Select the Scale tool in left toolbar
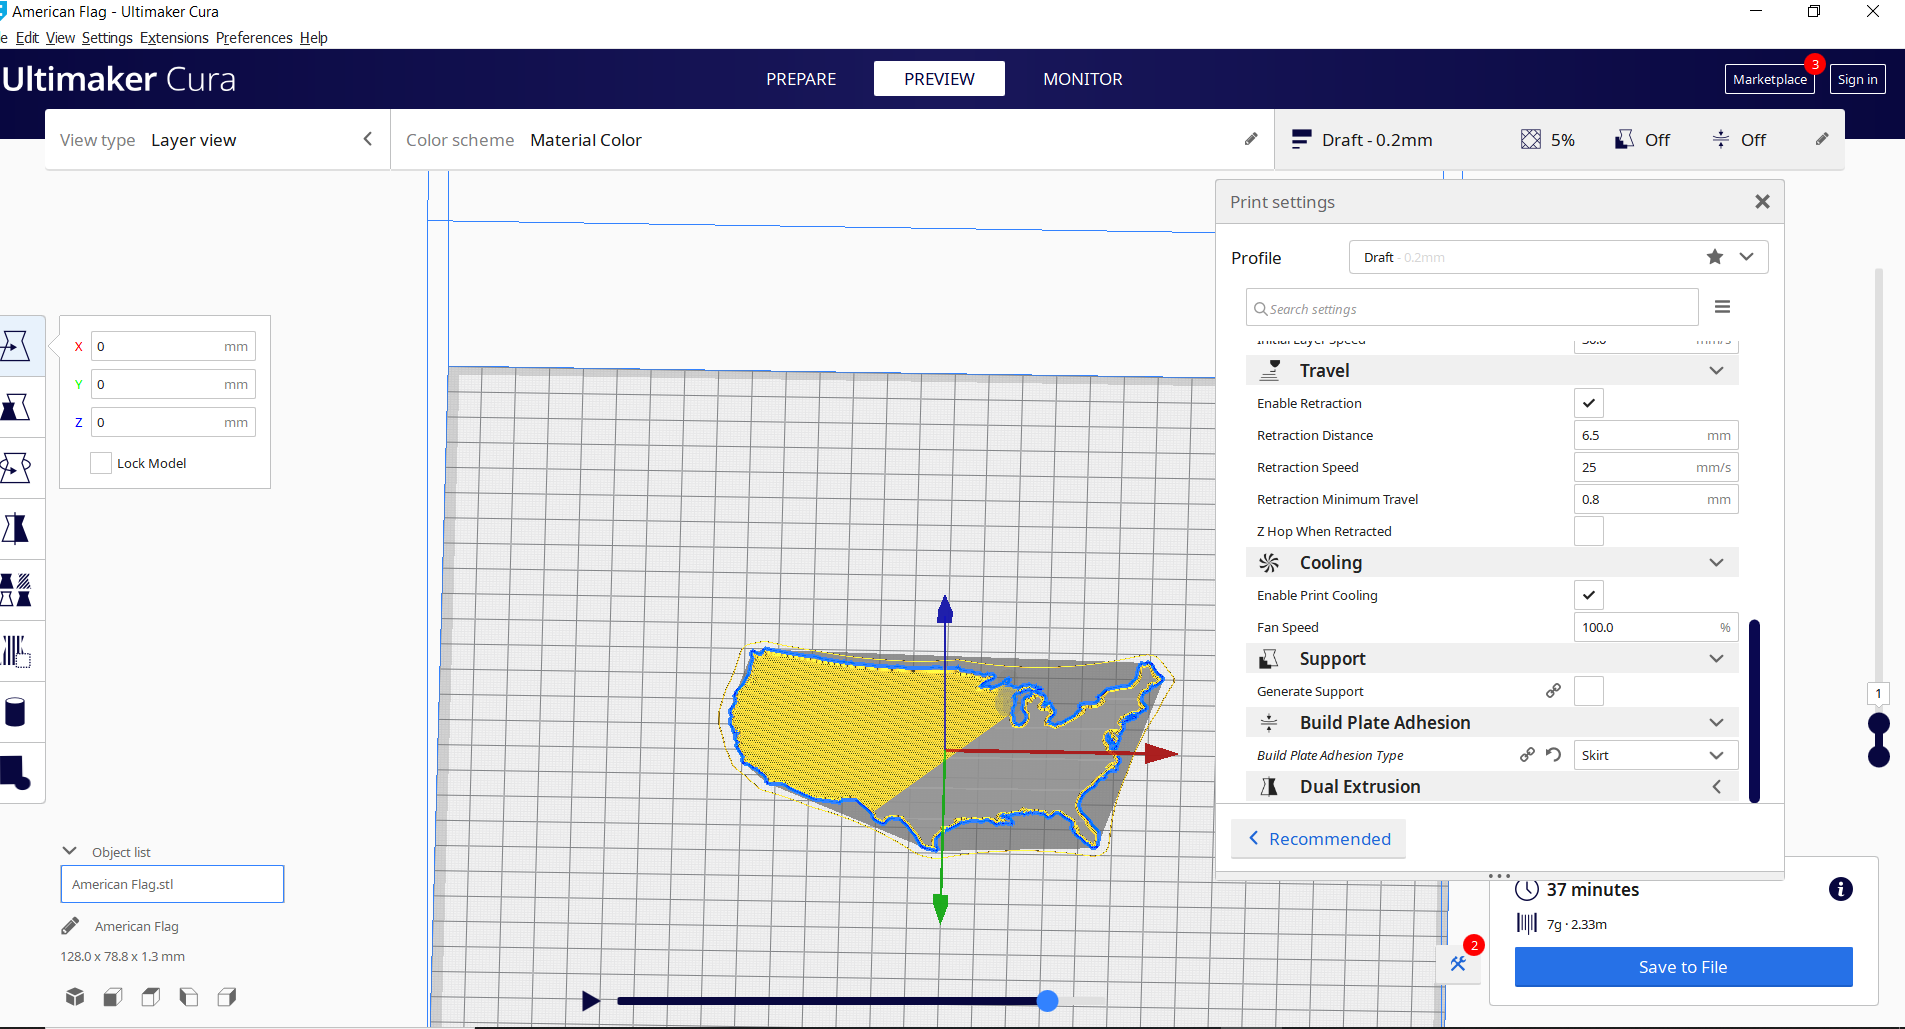This screenshot has width=1905, height=1029. (x=16, y=407)
